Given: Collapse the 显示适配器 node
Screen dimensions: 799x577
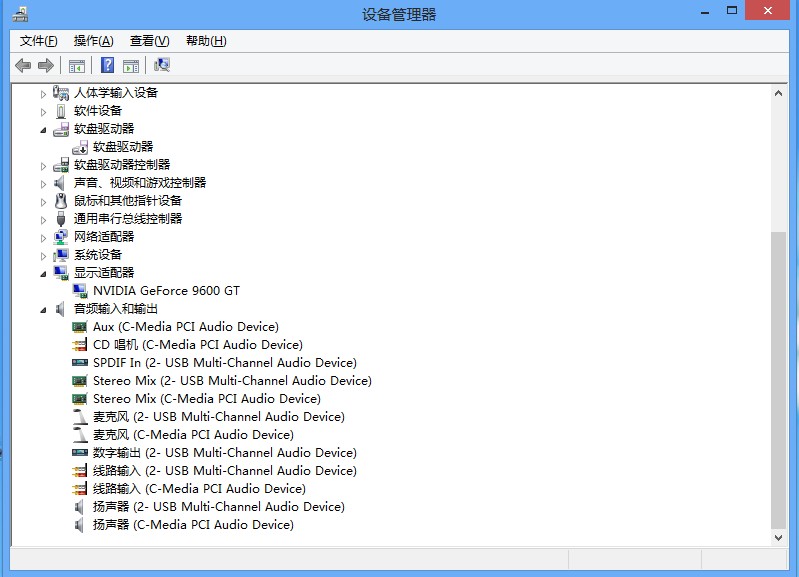Looking at the screenshot, I should pyautogui.click(x=43, y=274).
